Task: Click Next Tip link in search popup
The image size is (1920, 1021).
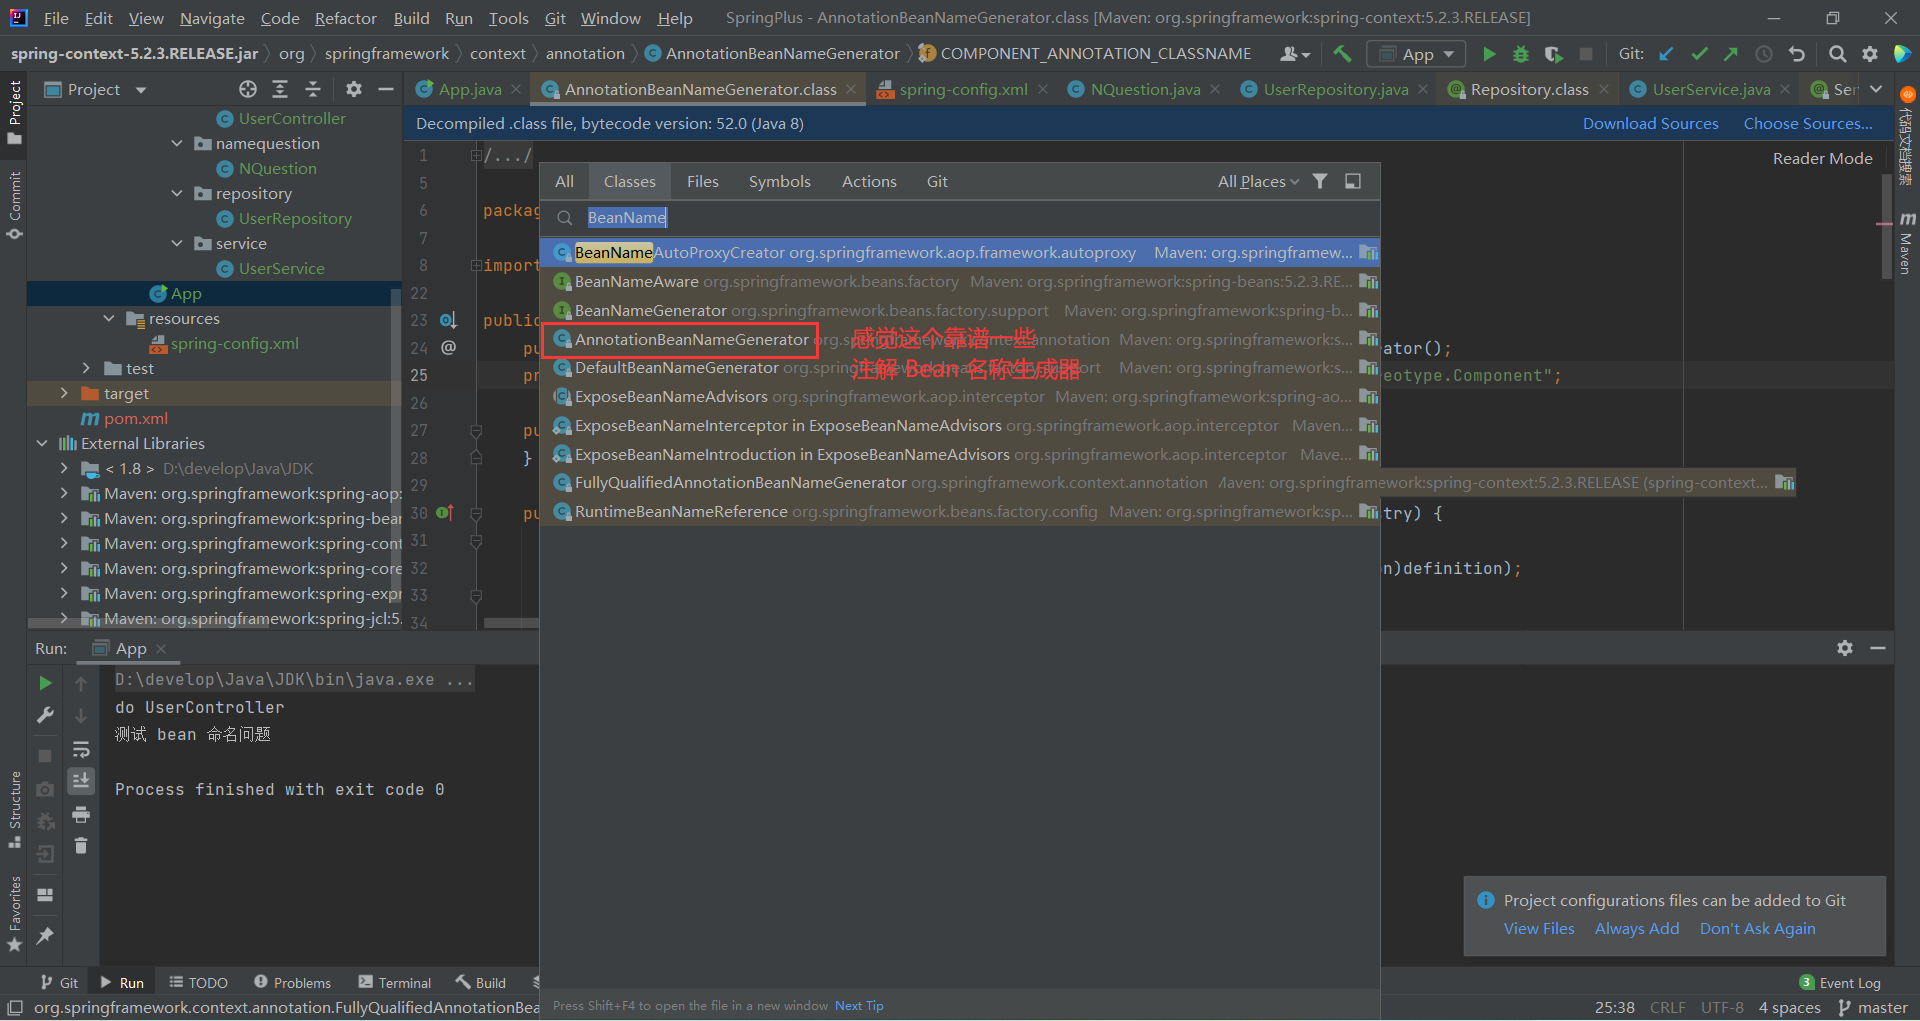Action: (859, 1005)
